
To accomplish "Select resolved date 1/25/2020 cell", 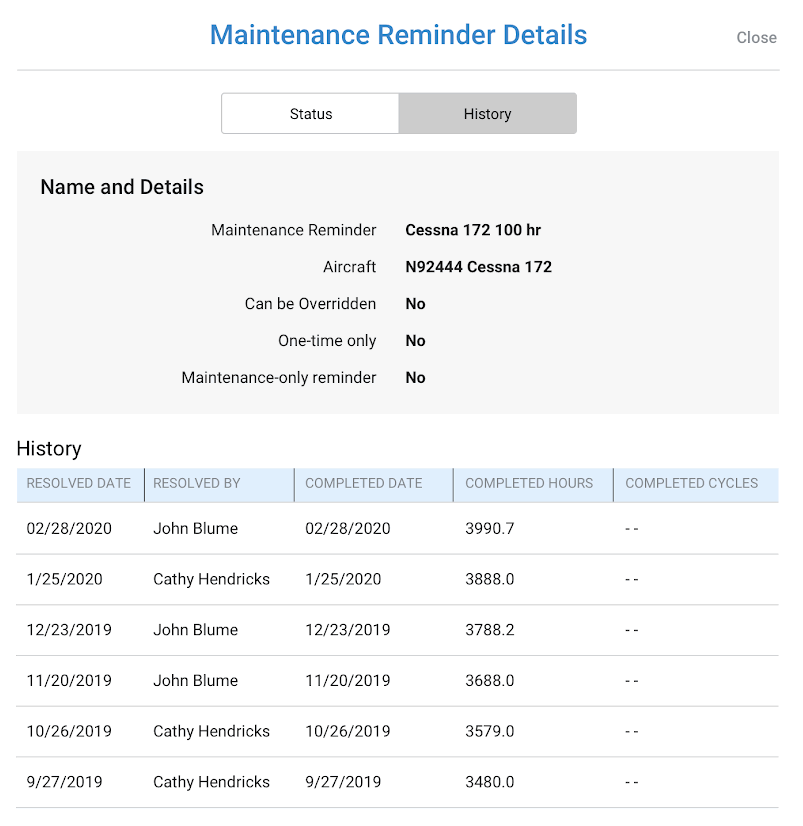I will [64, 579].
